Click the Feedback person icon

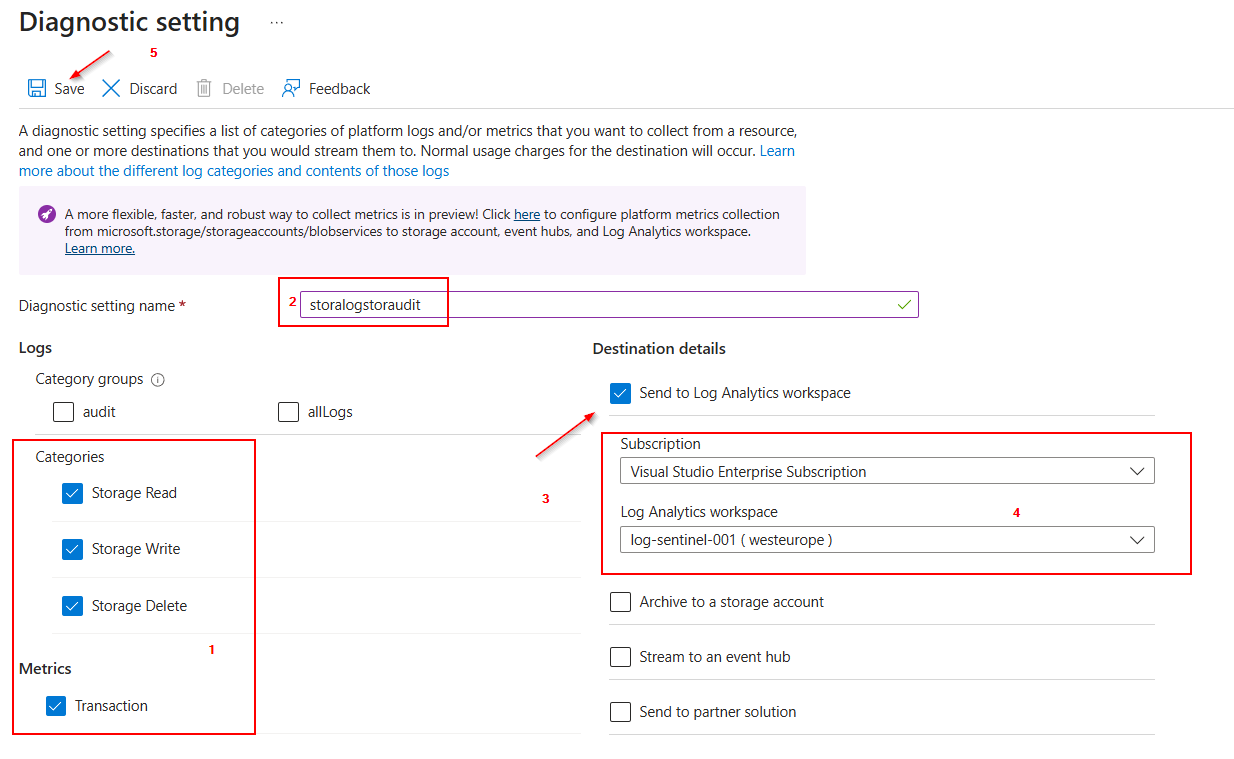(x=291, y=88)
